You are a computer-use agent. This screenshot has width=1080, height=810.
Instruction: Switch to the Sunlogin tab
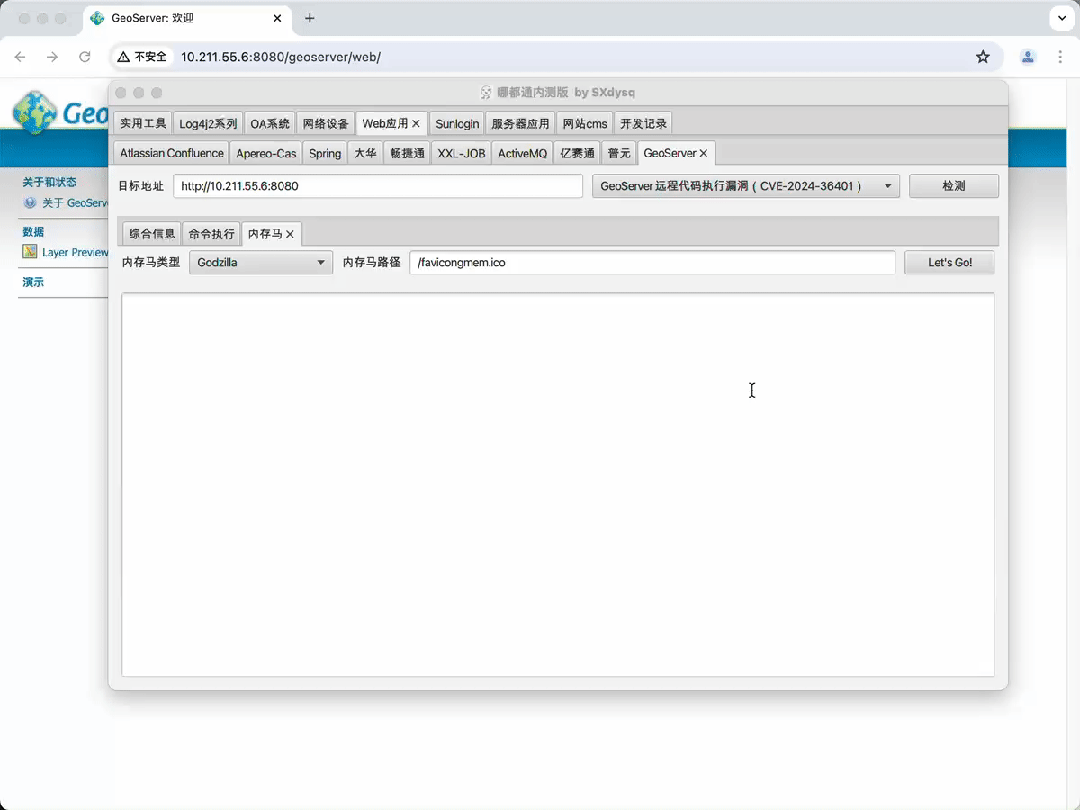point(457,123)
